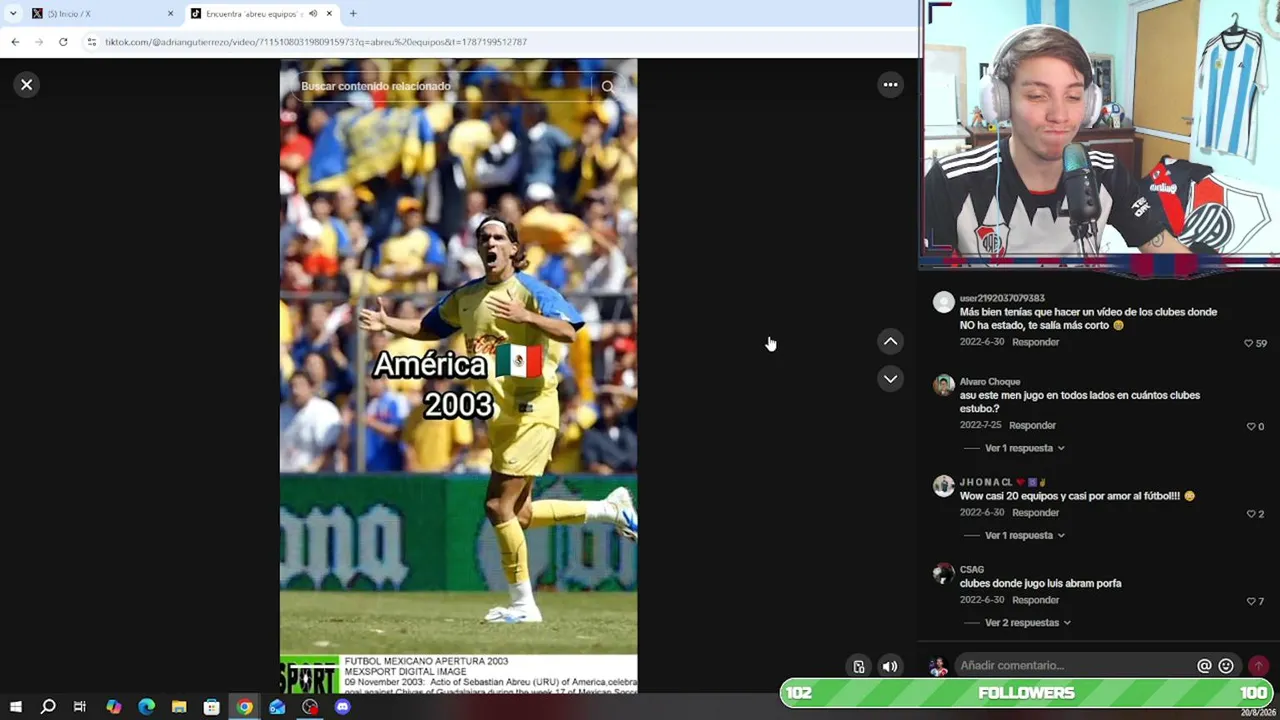Click the video frame showing 'América 2003'

pos(458,376)
